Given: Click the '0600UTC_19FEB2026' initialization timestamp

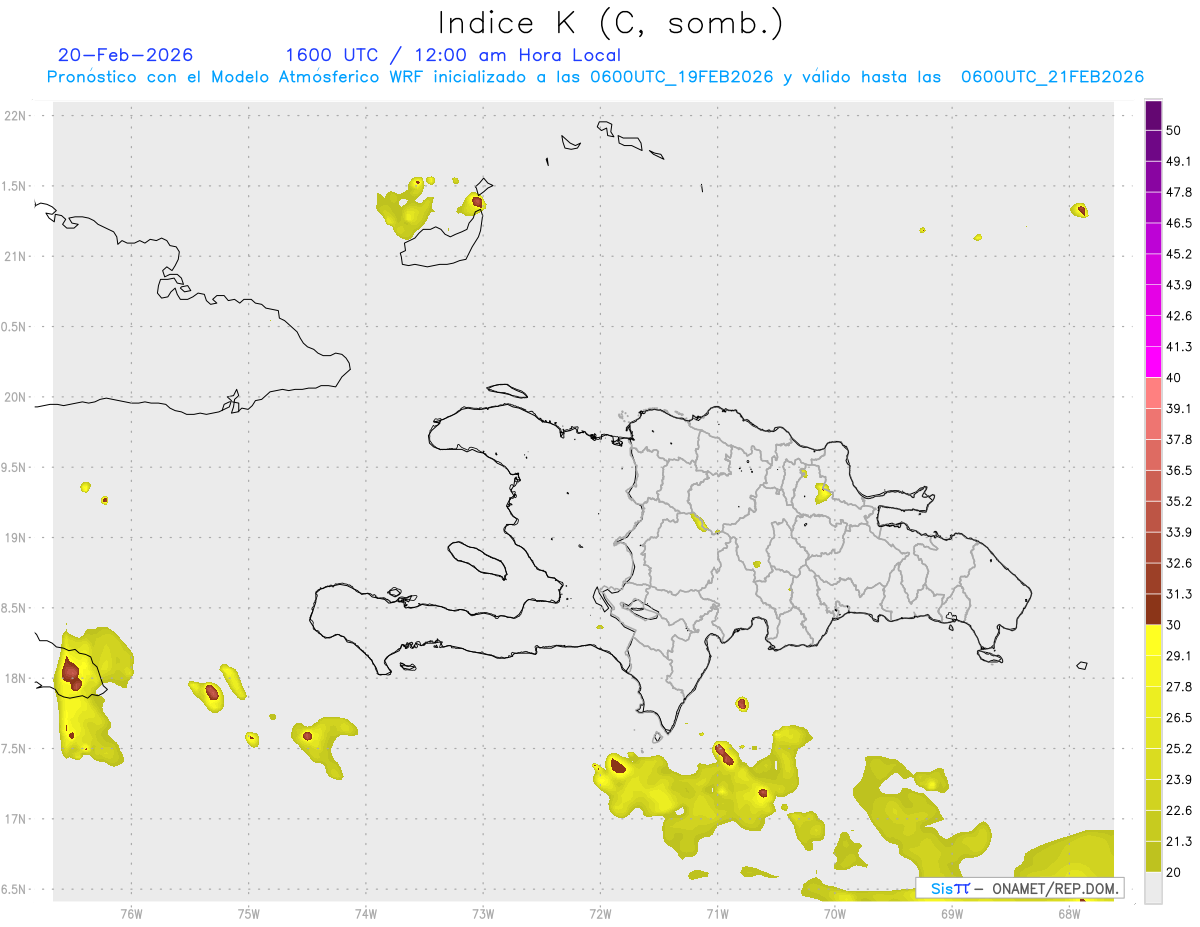Looking at the screenshot, I should (682, 77).
